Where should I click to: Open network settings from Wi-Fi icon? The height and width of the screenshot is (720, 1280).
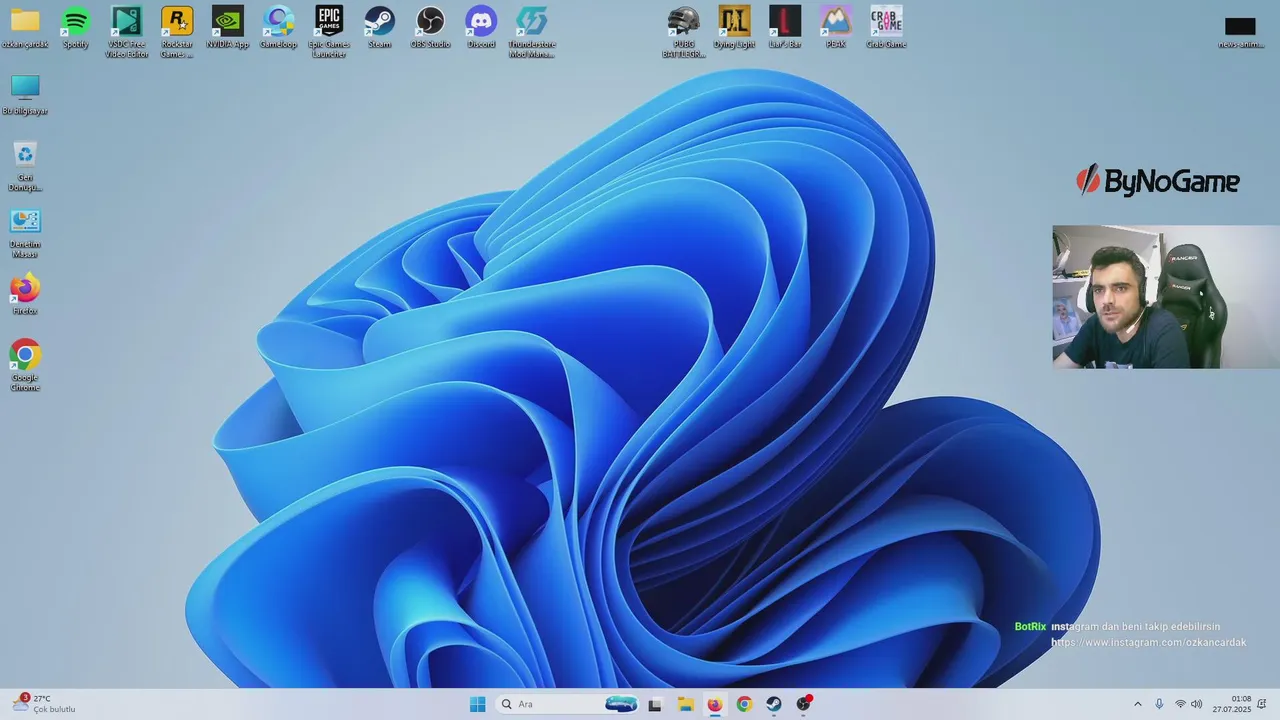tap(1180, 704)
